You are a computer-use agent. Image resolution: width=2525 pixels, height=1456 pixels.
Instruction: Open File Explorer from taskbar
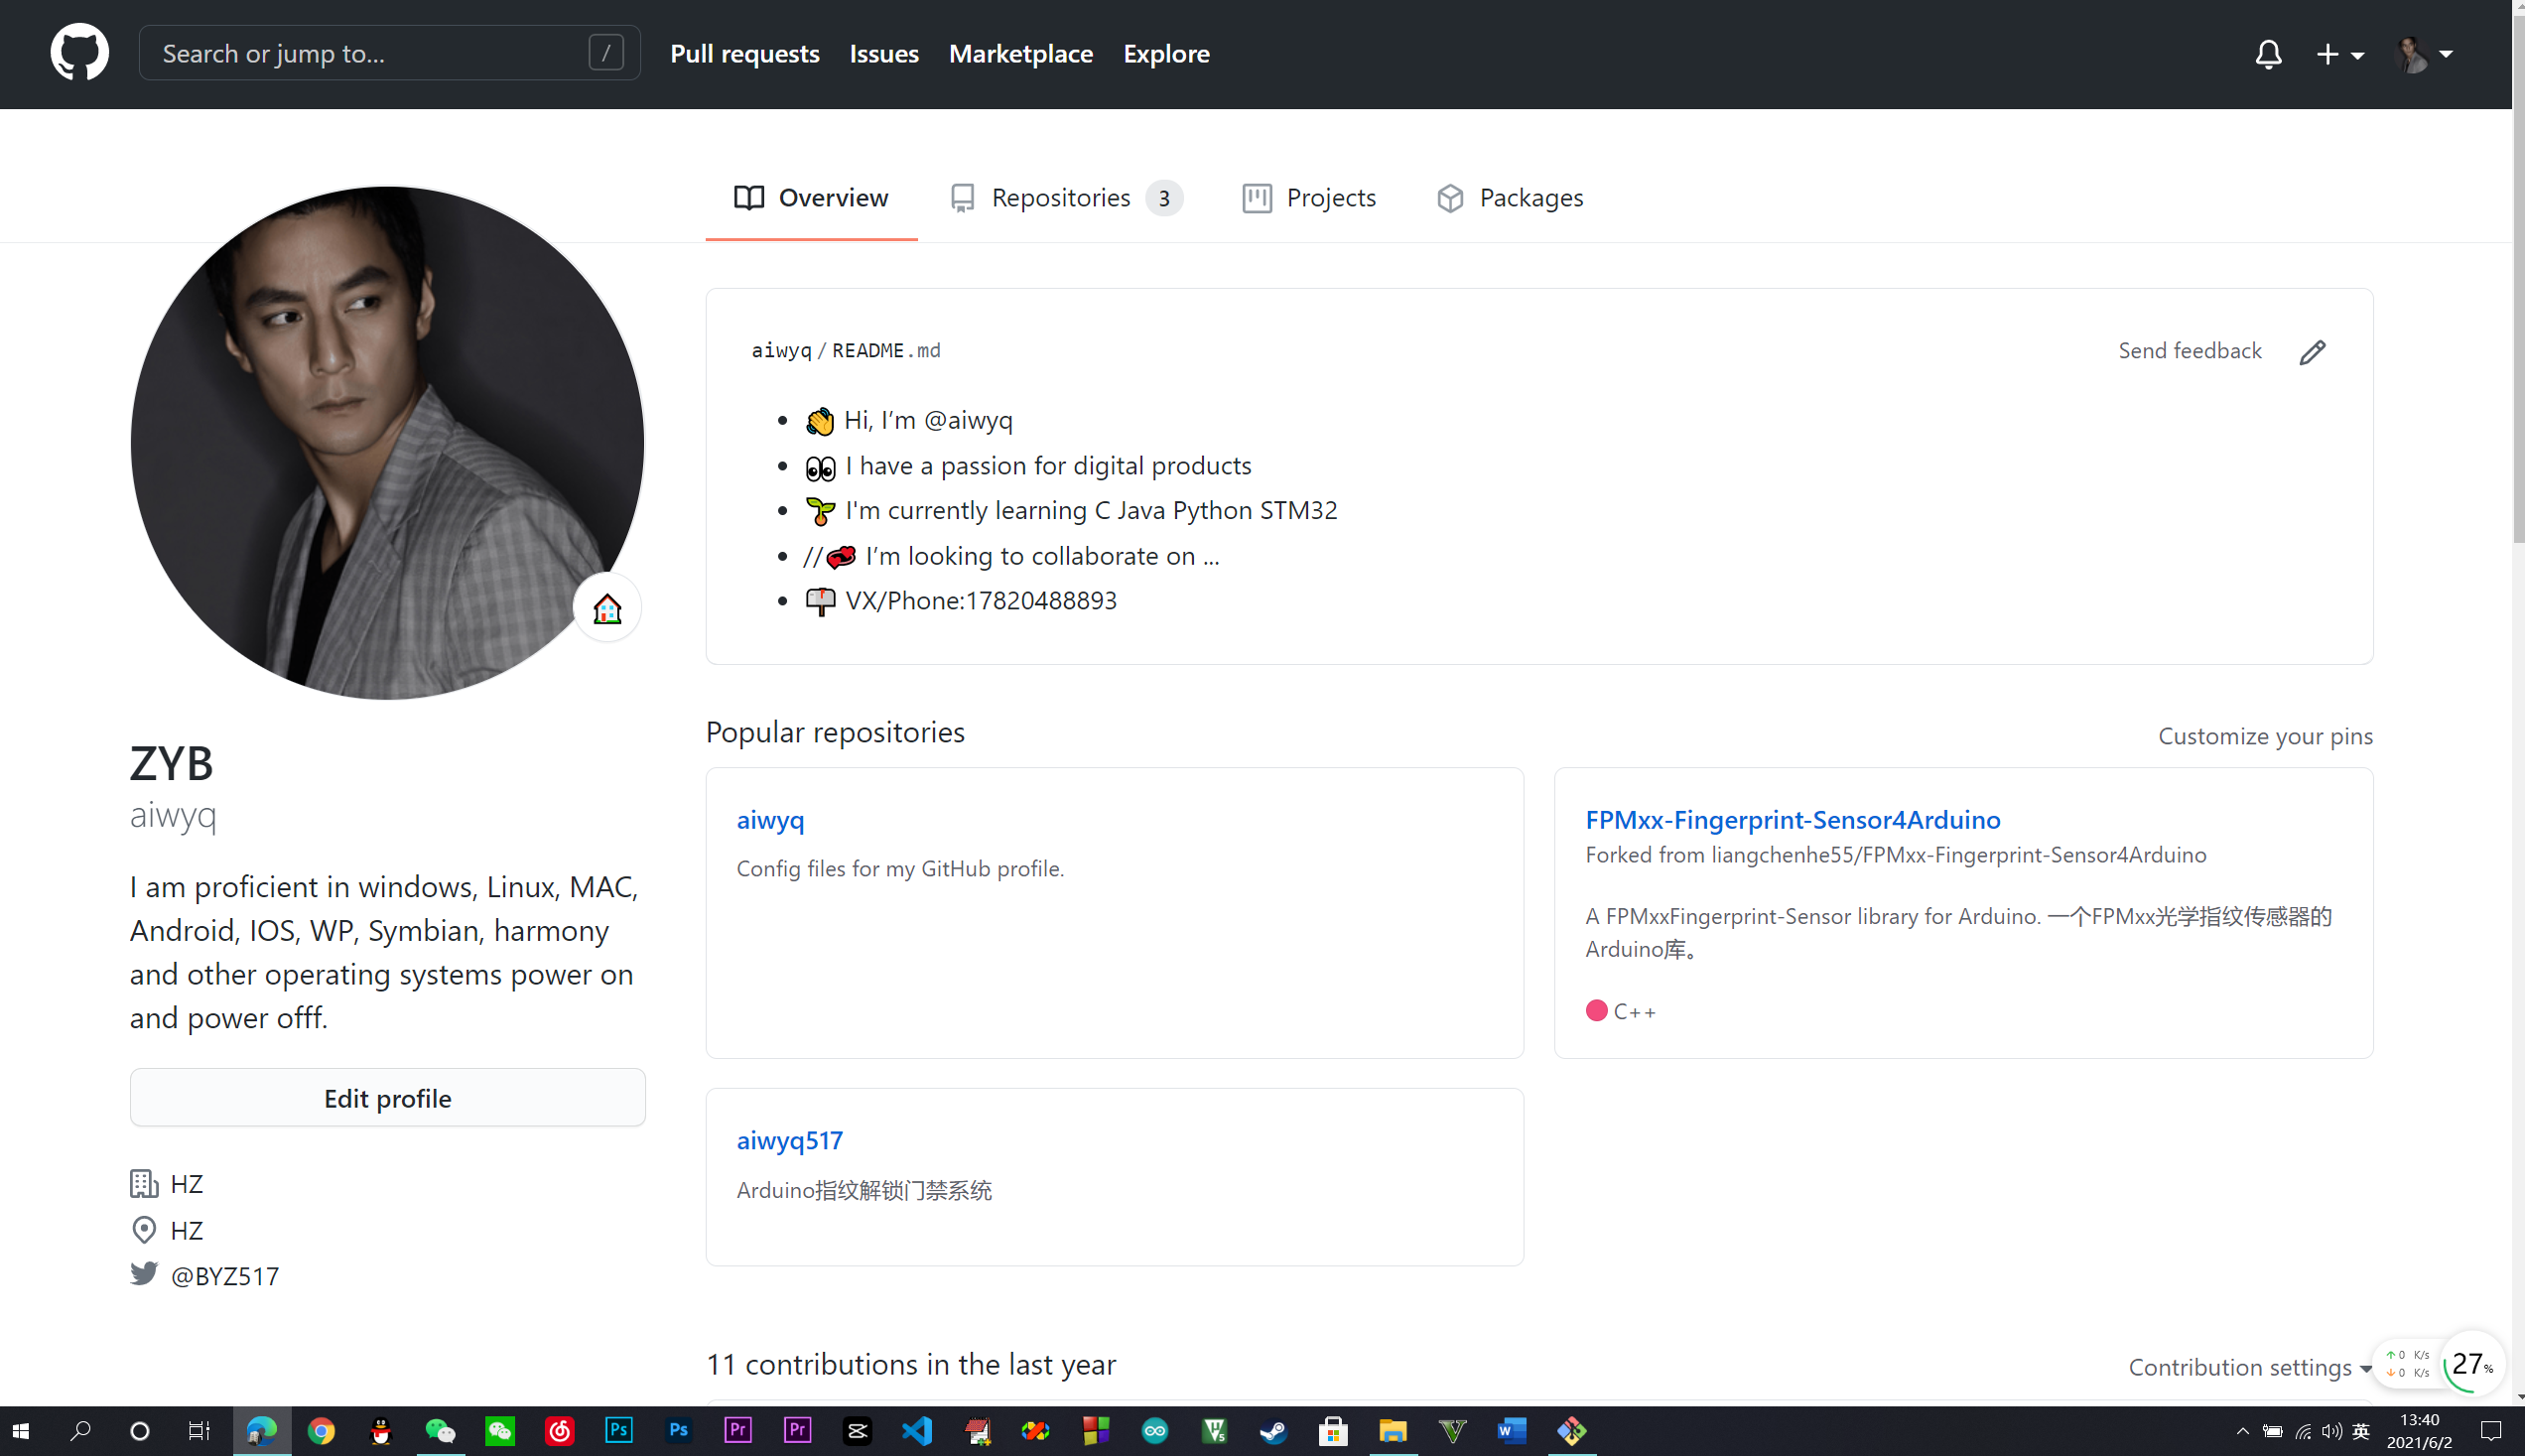tap(1392, 1431)
